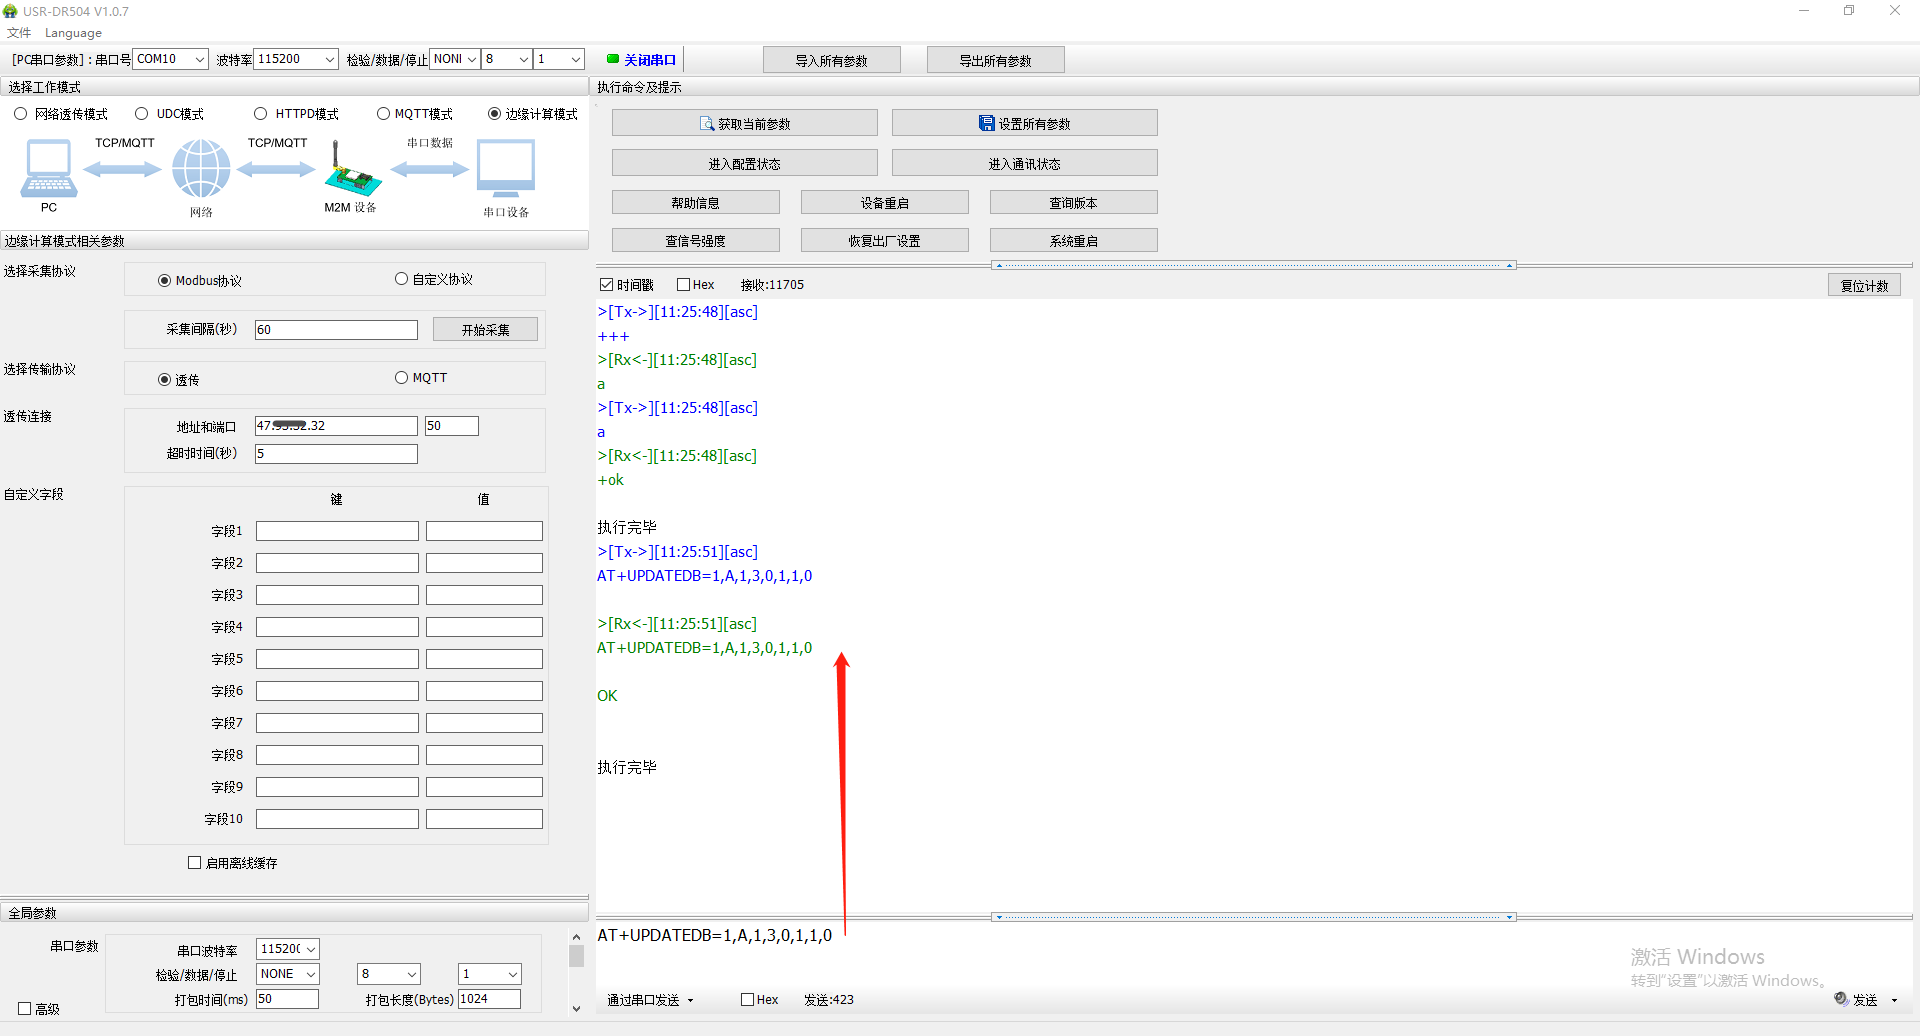Screen dimensions: 1920x1036
Task: Click the Get Current Parameters (获取当前参数) button
Action: click(744, 124)
